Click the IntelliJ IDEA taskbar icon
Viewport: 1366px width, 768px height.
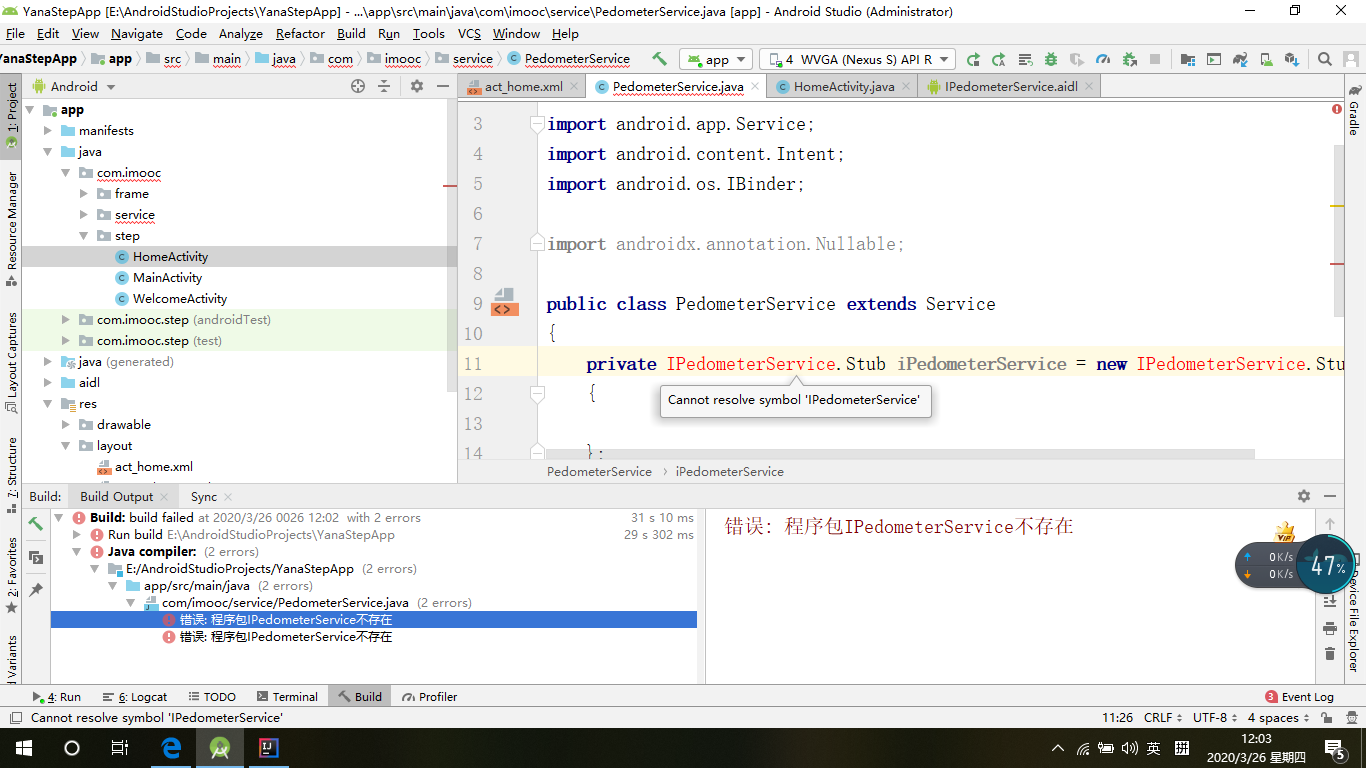tap(269, 748)
